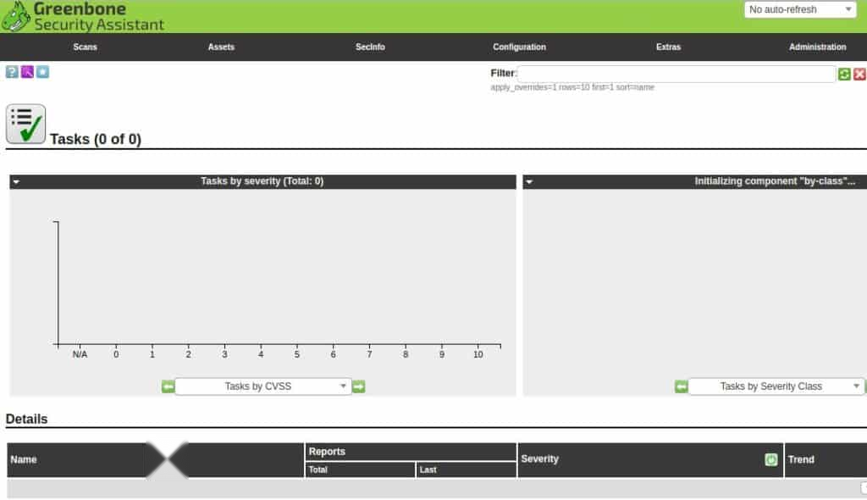The image size is (867, 500).
Task: Click the large Tasks checklist icon
Action: [x=25, y=124]
